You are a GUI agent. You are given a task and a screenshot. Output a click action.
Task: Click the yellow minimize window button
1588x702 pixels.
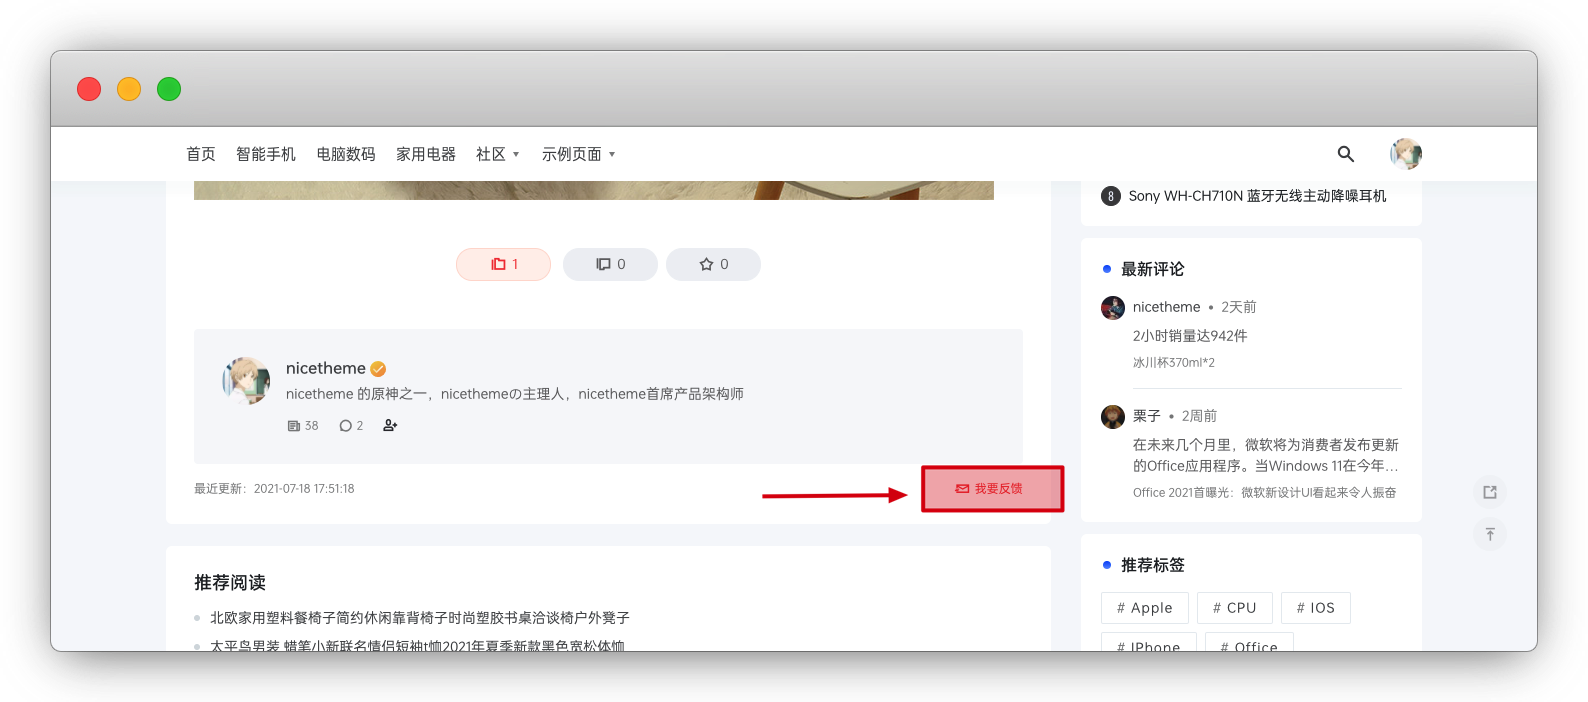click(x=129, y=89)
